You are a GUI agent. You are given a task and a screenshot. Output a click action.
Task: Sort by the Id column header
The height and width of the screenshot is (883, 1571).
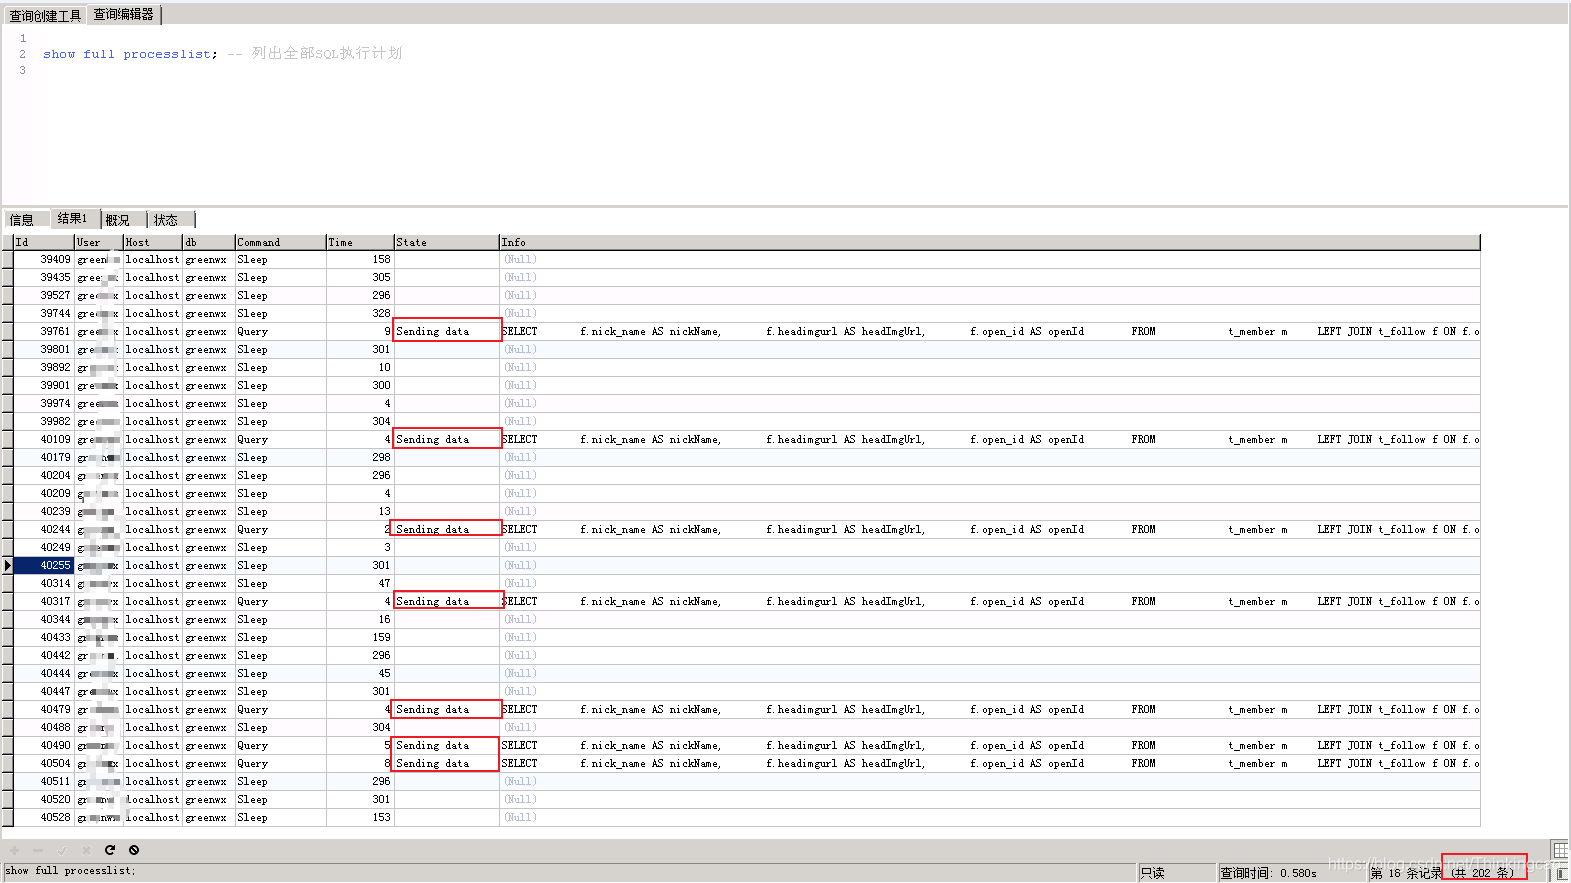coord(43,242)
